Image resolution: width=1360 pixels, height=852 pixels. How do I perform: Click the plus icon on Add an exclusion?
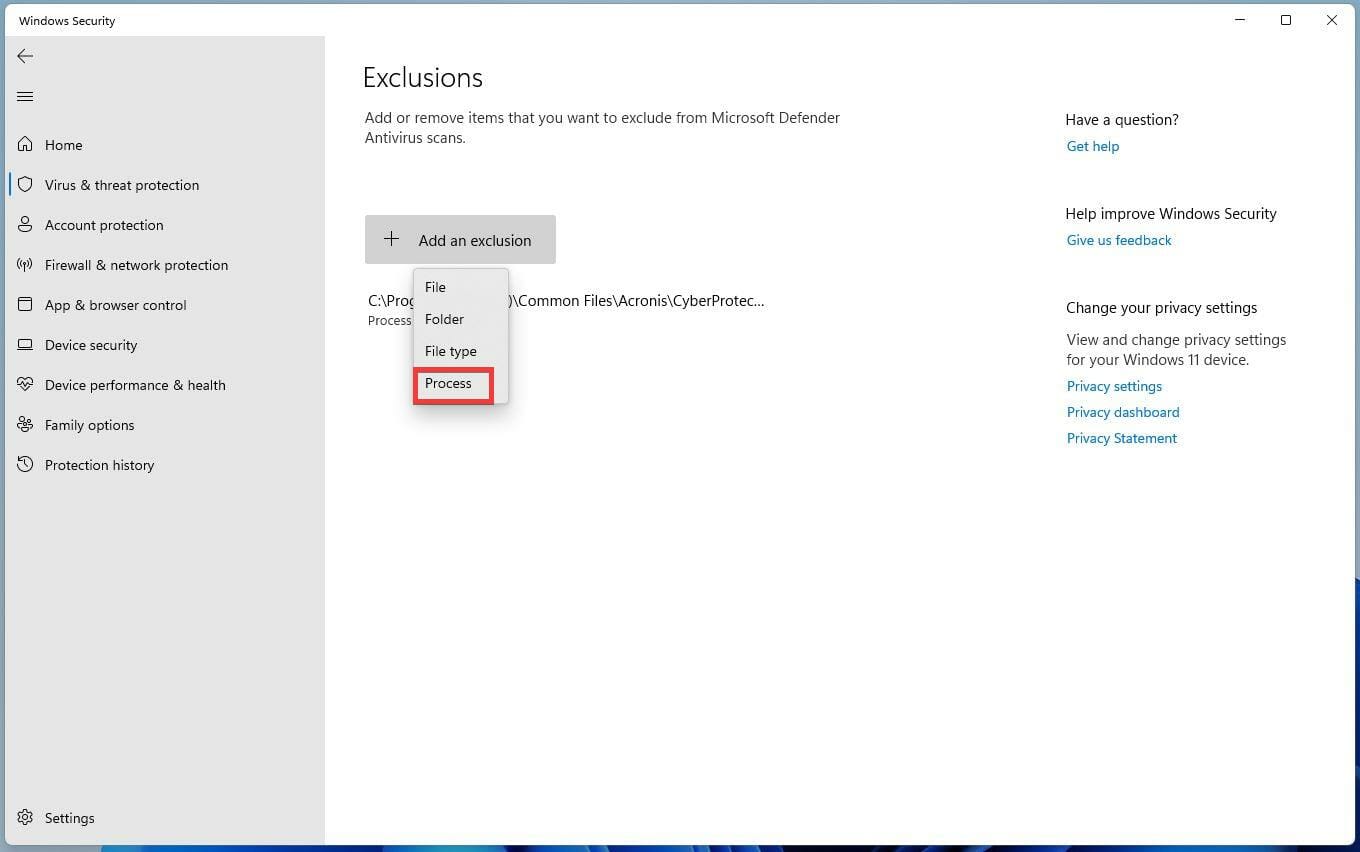391,239
